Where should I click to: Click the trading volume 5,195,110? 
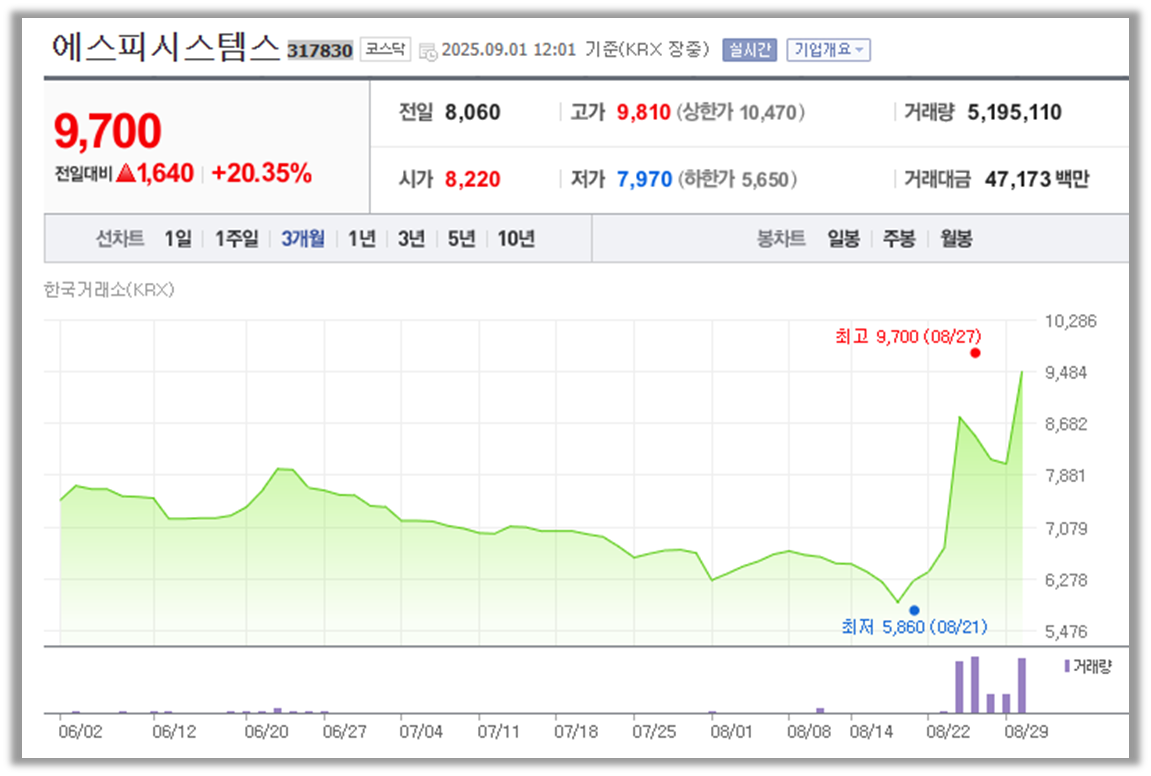tap(1014, 112)
